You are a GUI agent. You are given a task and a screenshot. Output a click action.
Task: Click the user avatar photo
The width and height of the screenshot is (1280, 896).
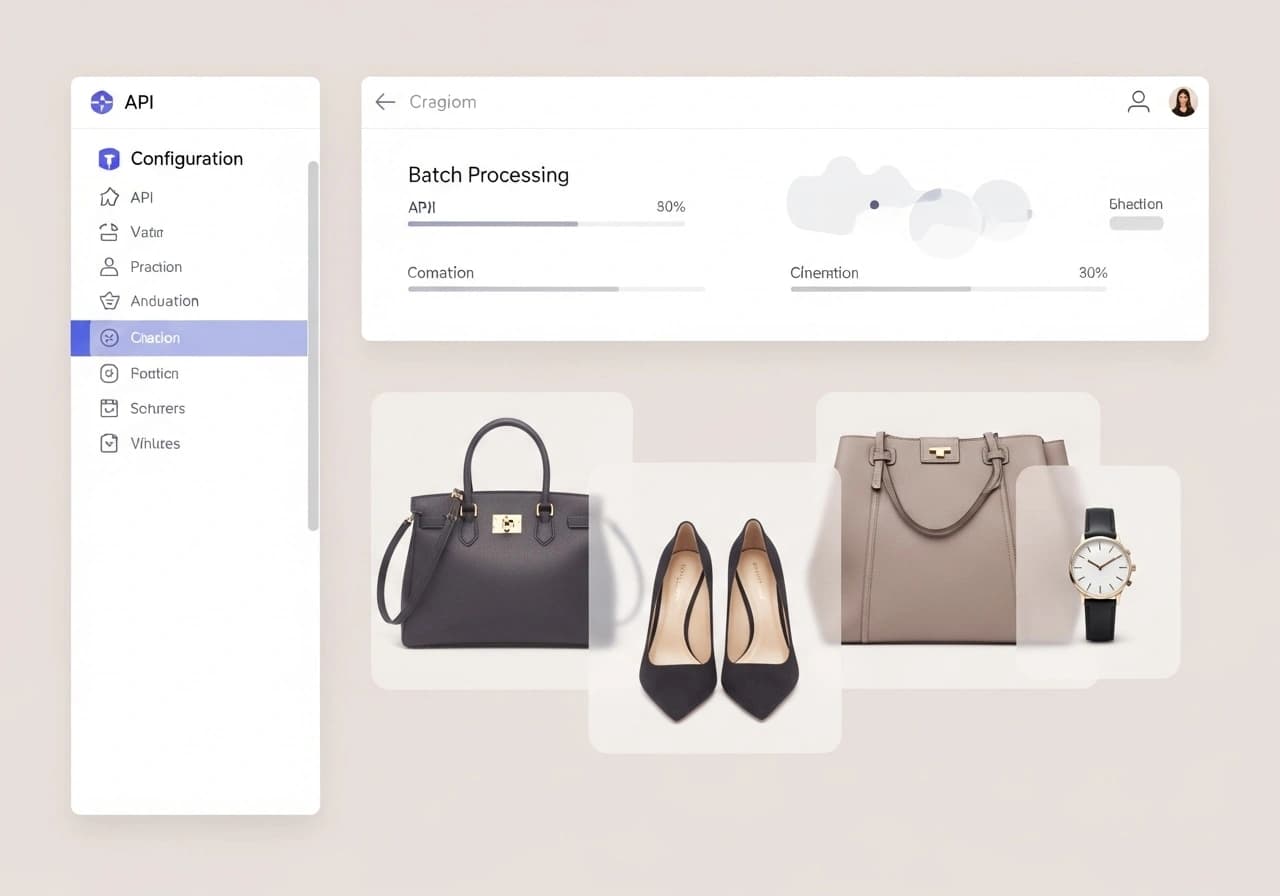coord(1183,102)
